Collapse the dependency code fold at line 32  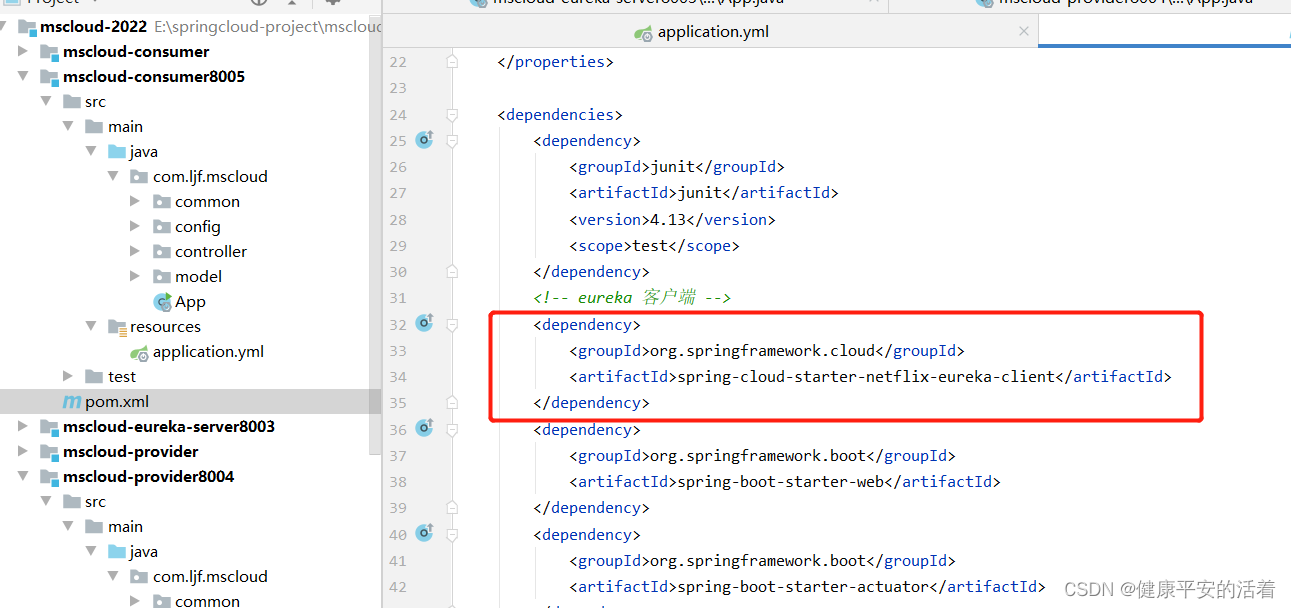452,324
